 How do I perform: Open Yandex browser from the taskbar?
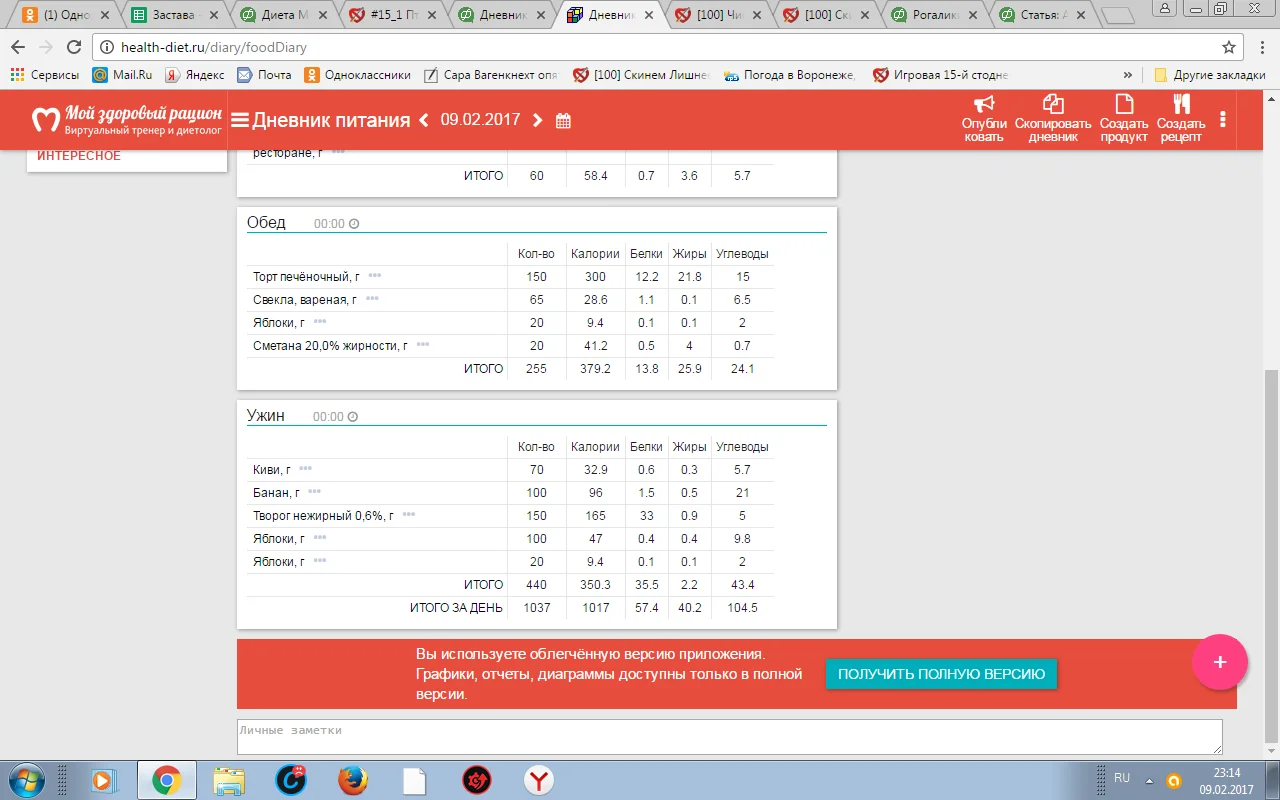tap(539, 780)
